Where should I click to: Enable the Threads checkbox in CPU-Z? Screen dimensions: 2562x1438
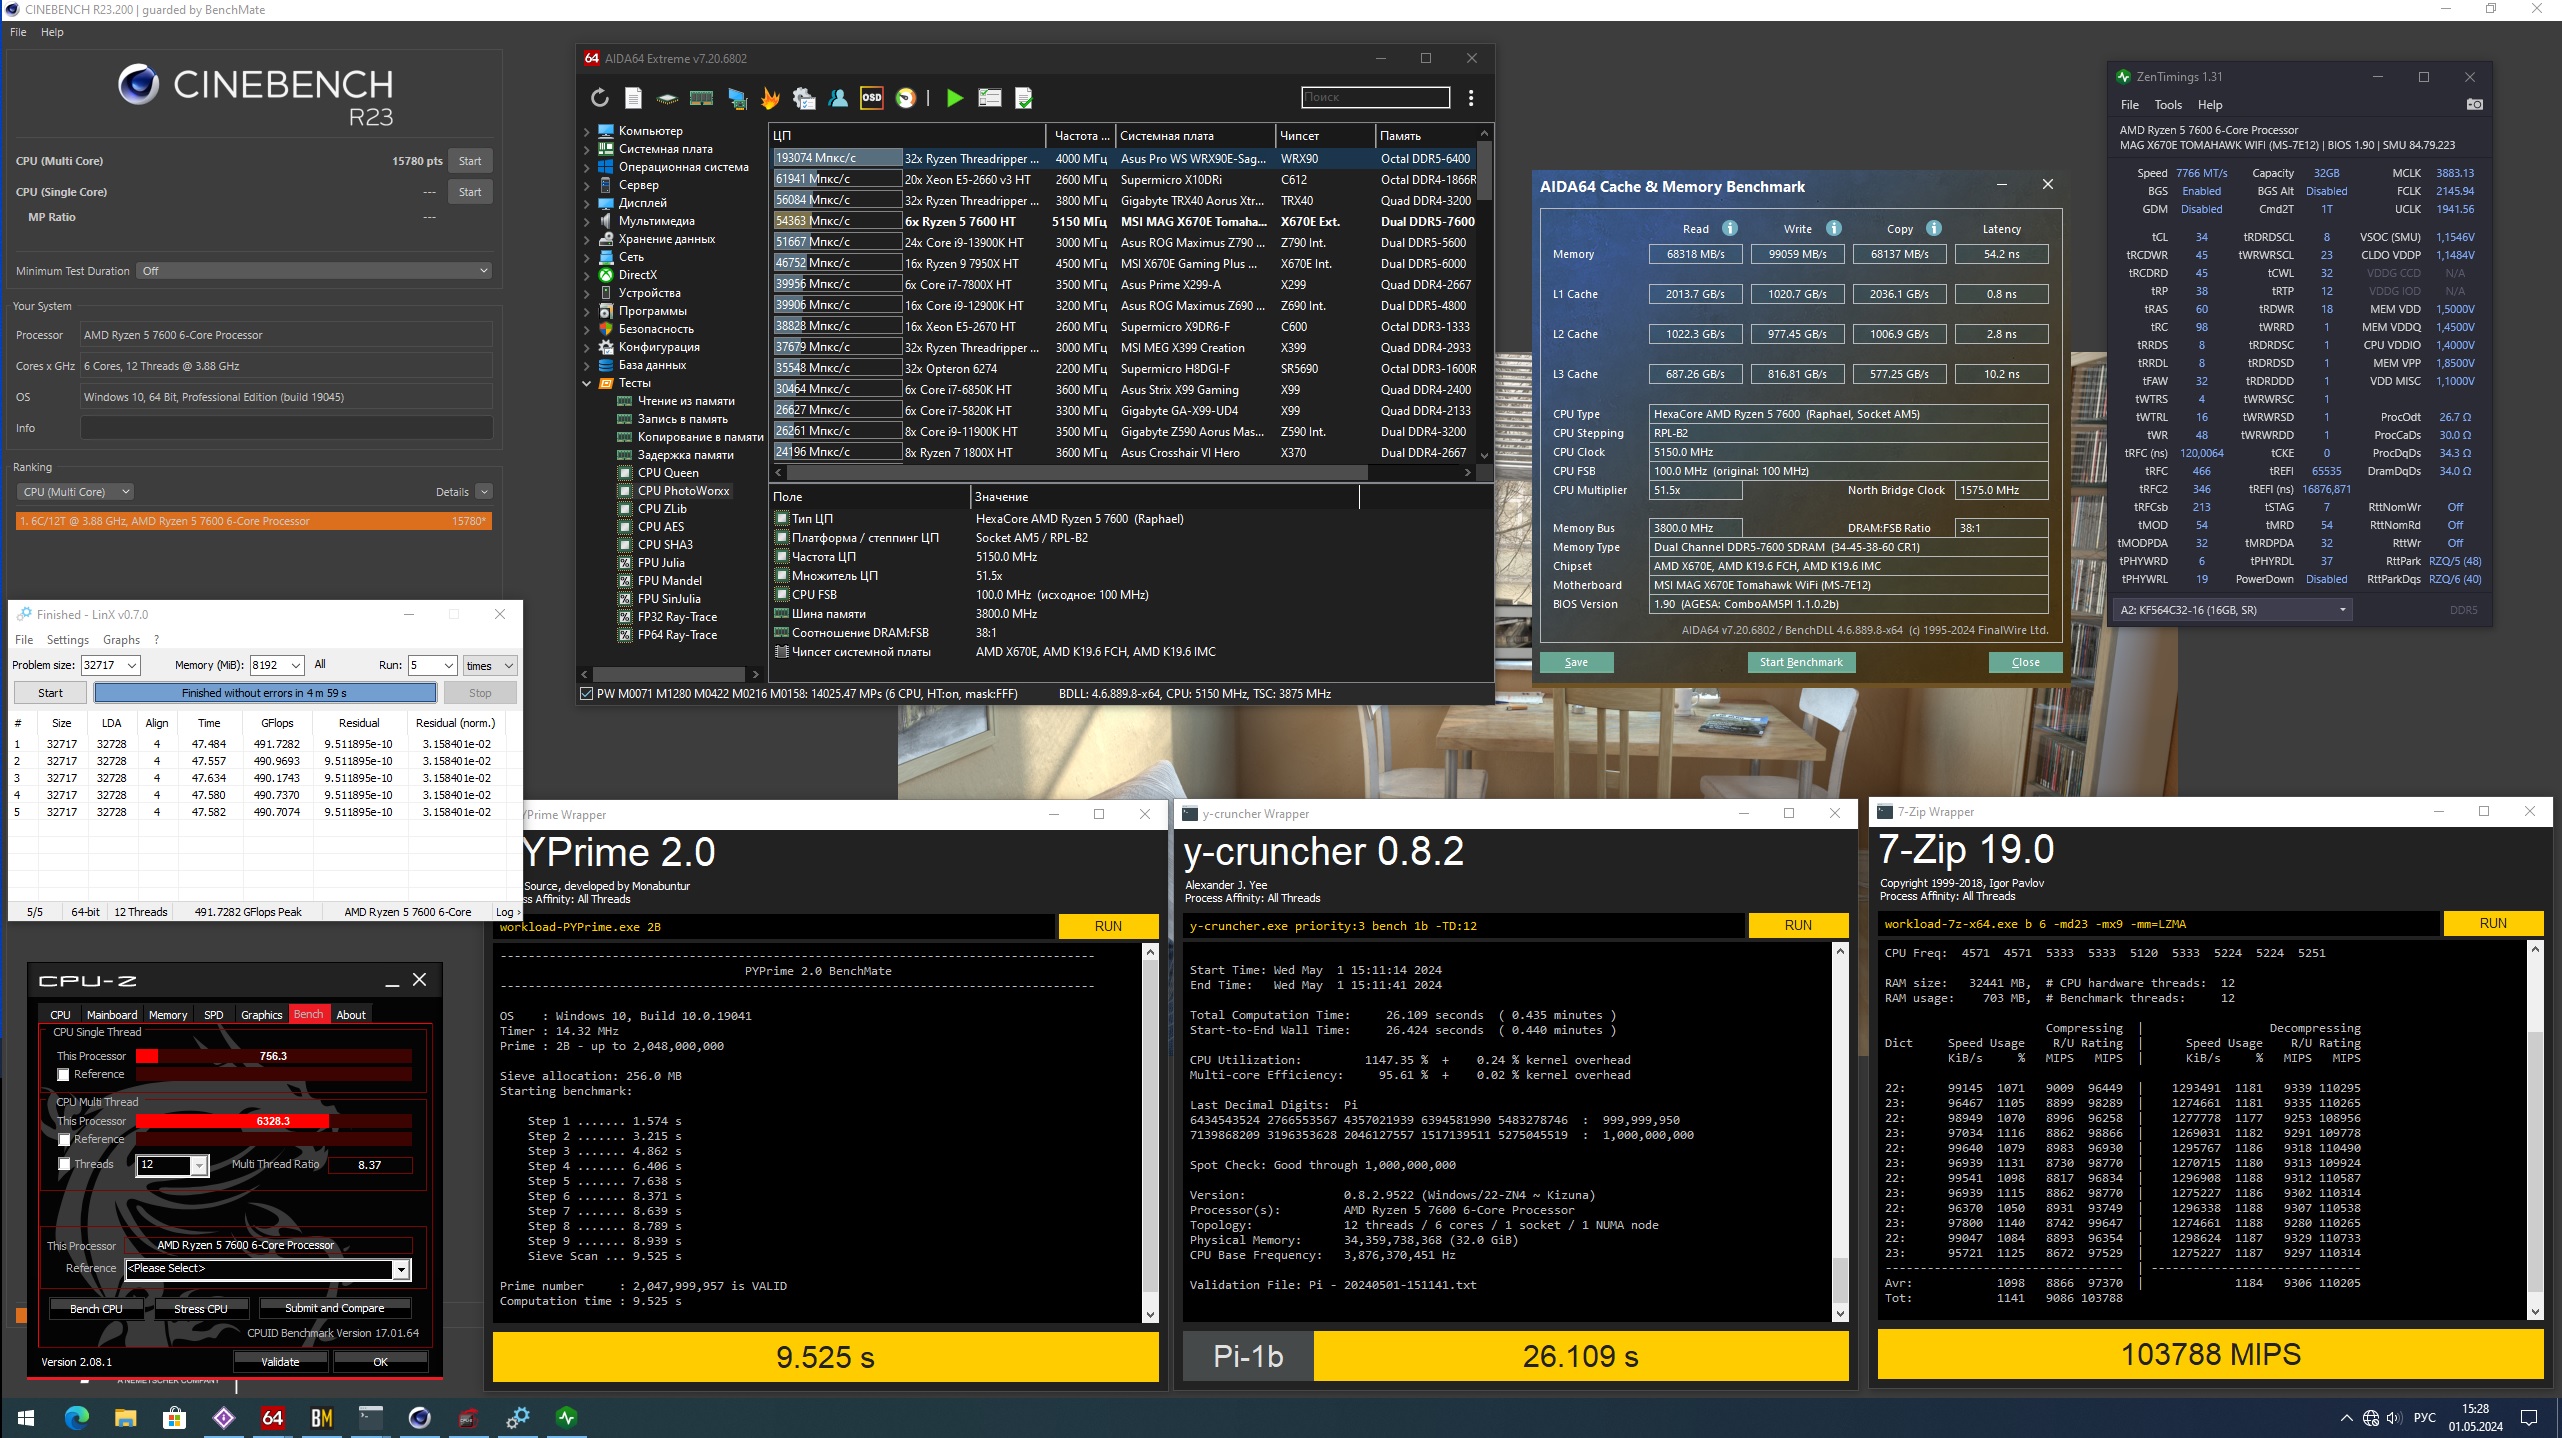pos(64,1164)
